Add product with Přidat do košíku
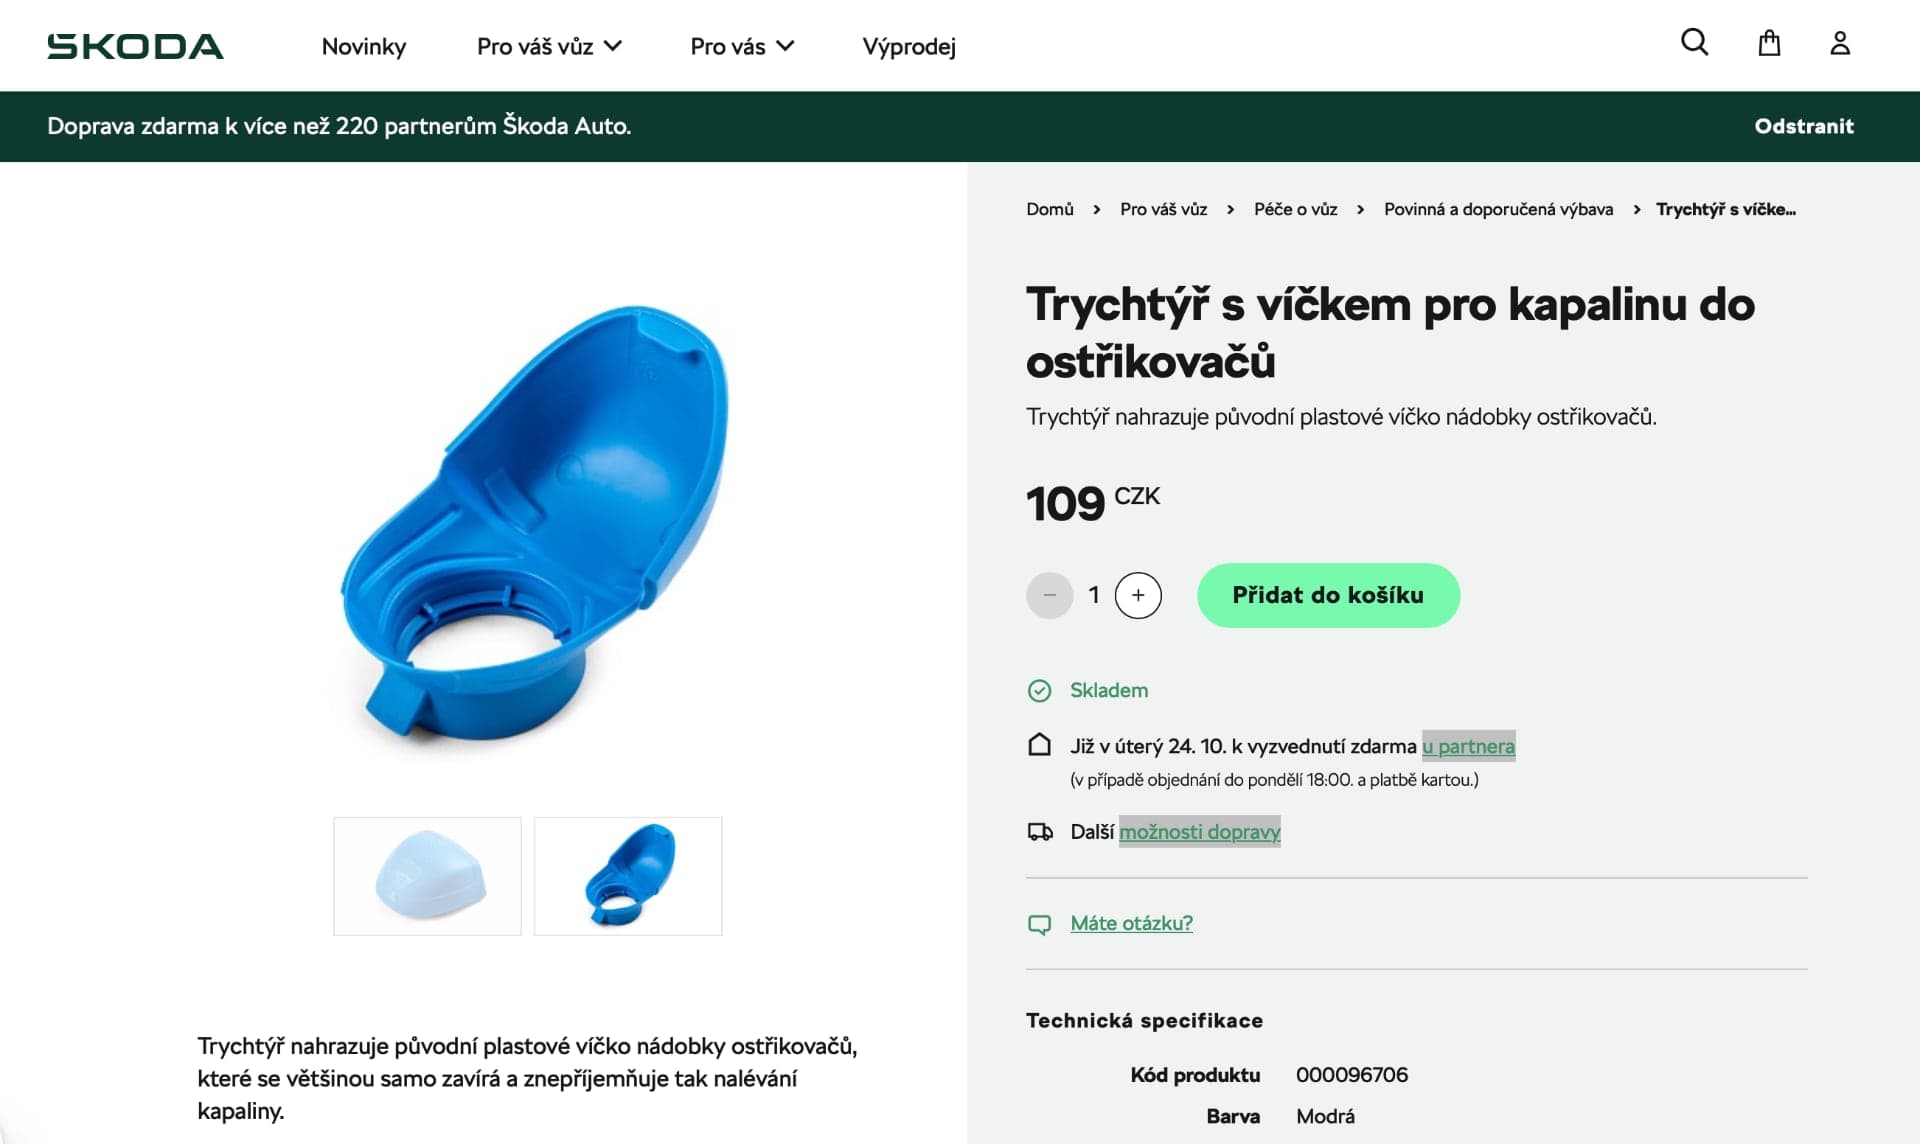 click(x=1328, y=595)
